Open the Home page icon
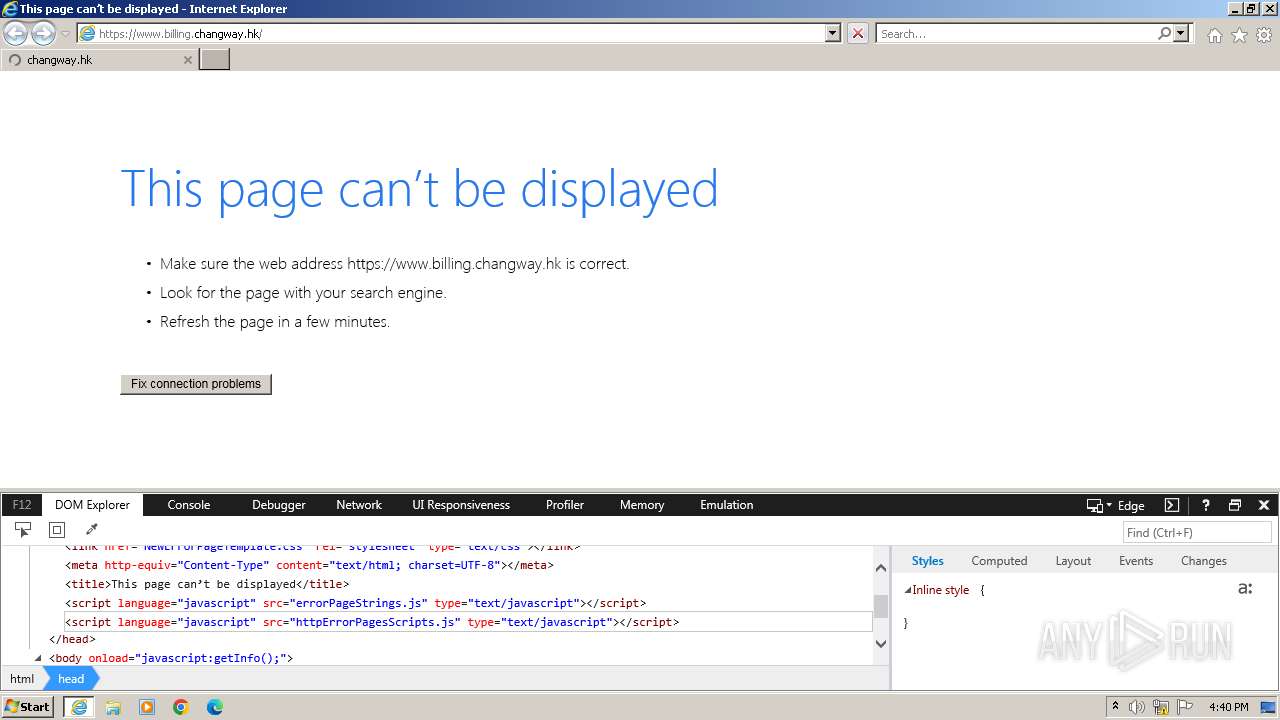Screen dimensions: 1280x720 (1214, 35)
